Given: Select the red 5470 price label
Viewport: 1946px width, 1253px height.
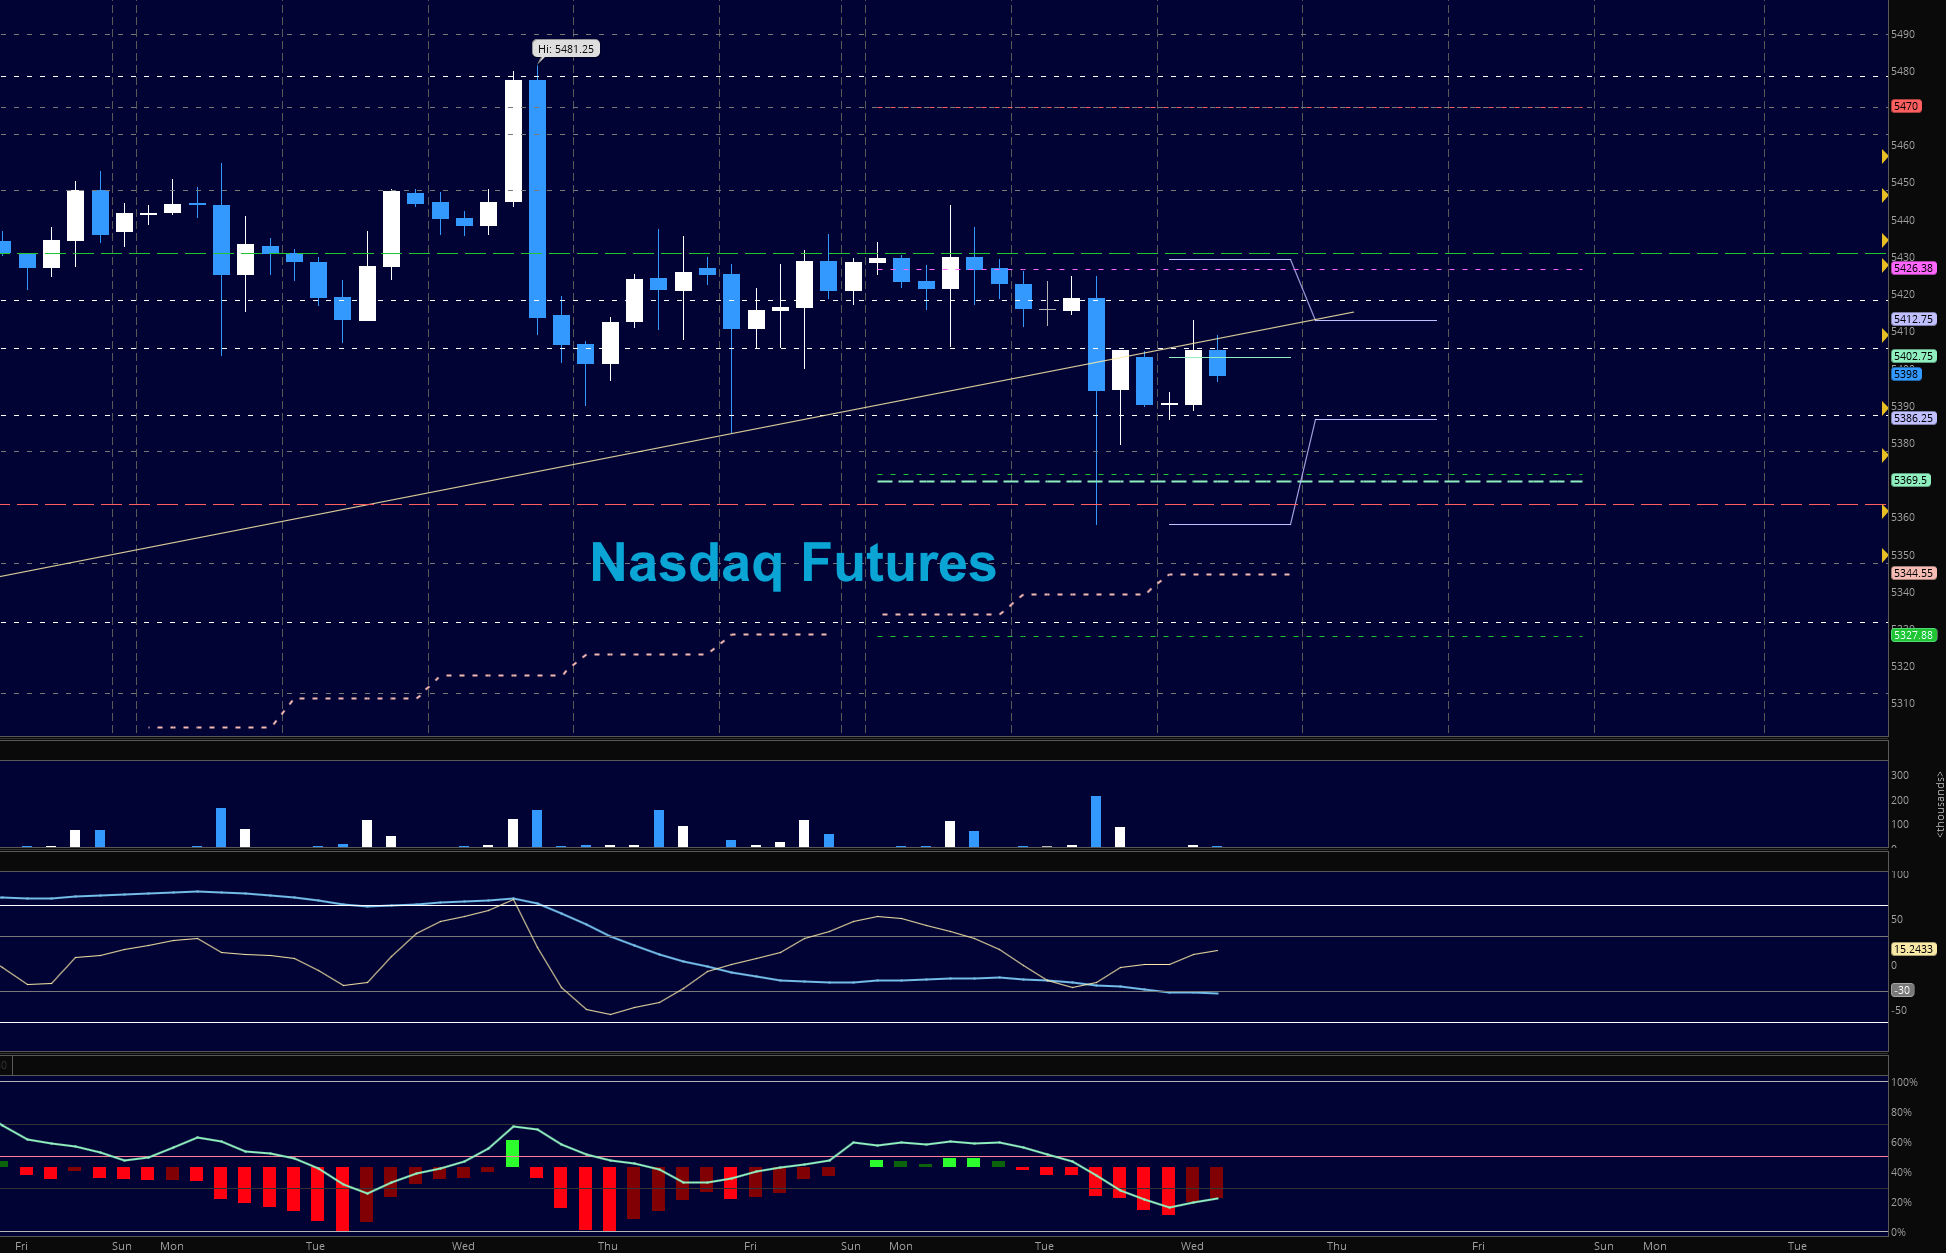Looking at the screenshot, I should 1905,106.
